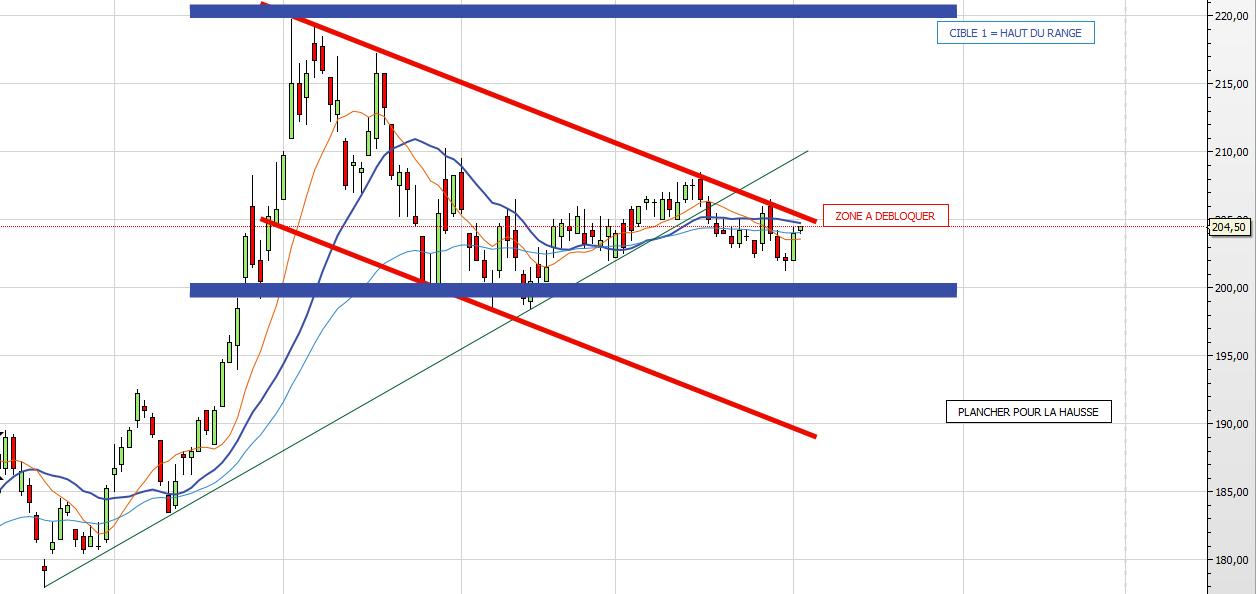Click the current price tag 204,50
The image size is (1256, 594).
(1228, 227)
